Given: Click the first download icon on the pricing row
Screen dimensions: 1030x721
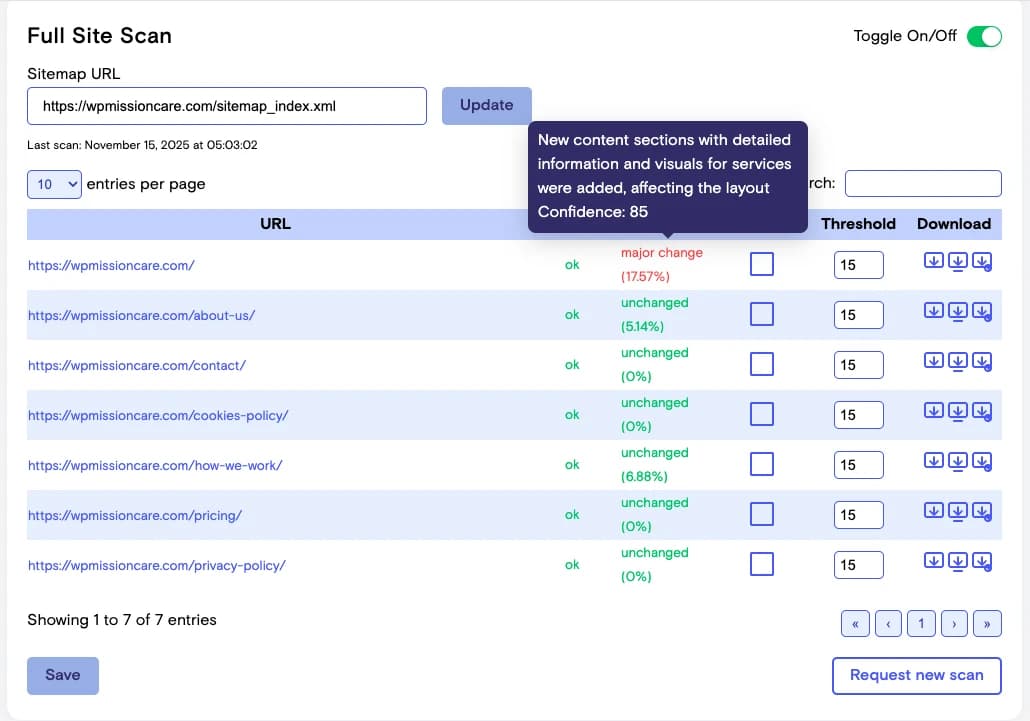Looking at the screenshot, I should [933, 512].
